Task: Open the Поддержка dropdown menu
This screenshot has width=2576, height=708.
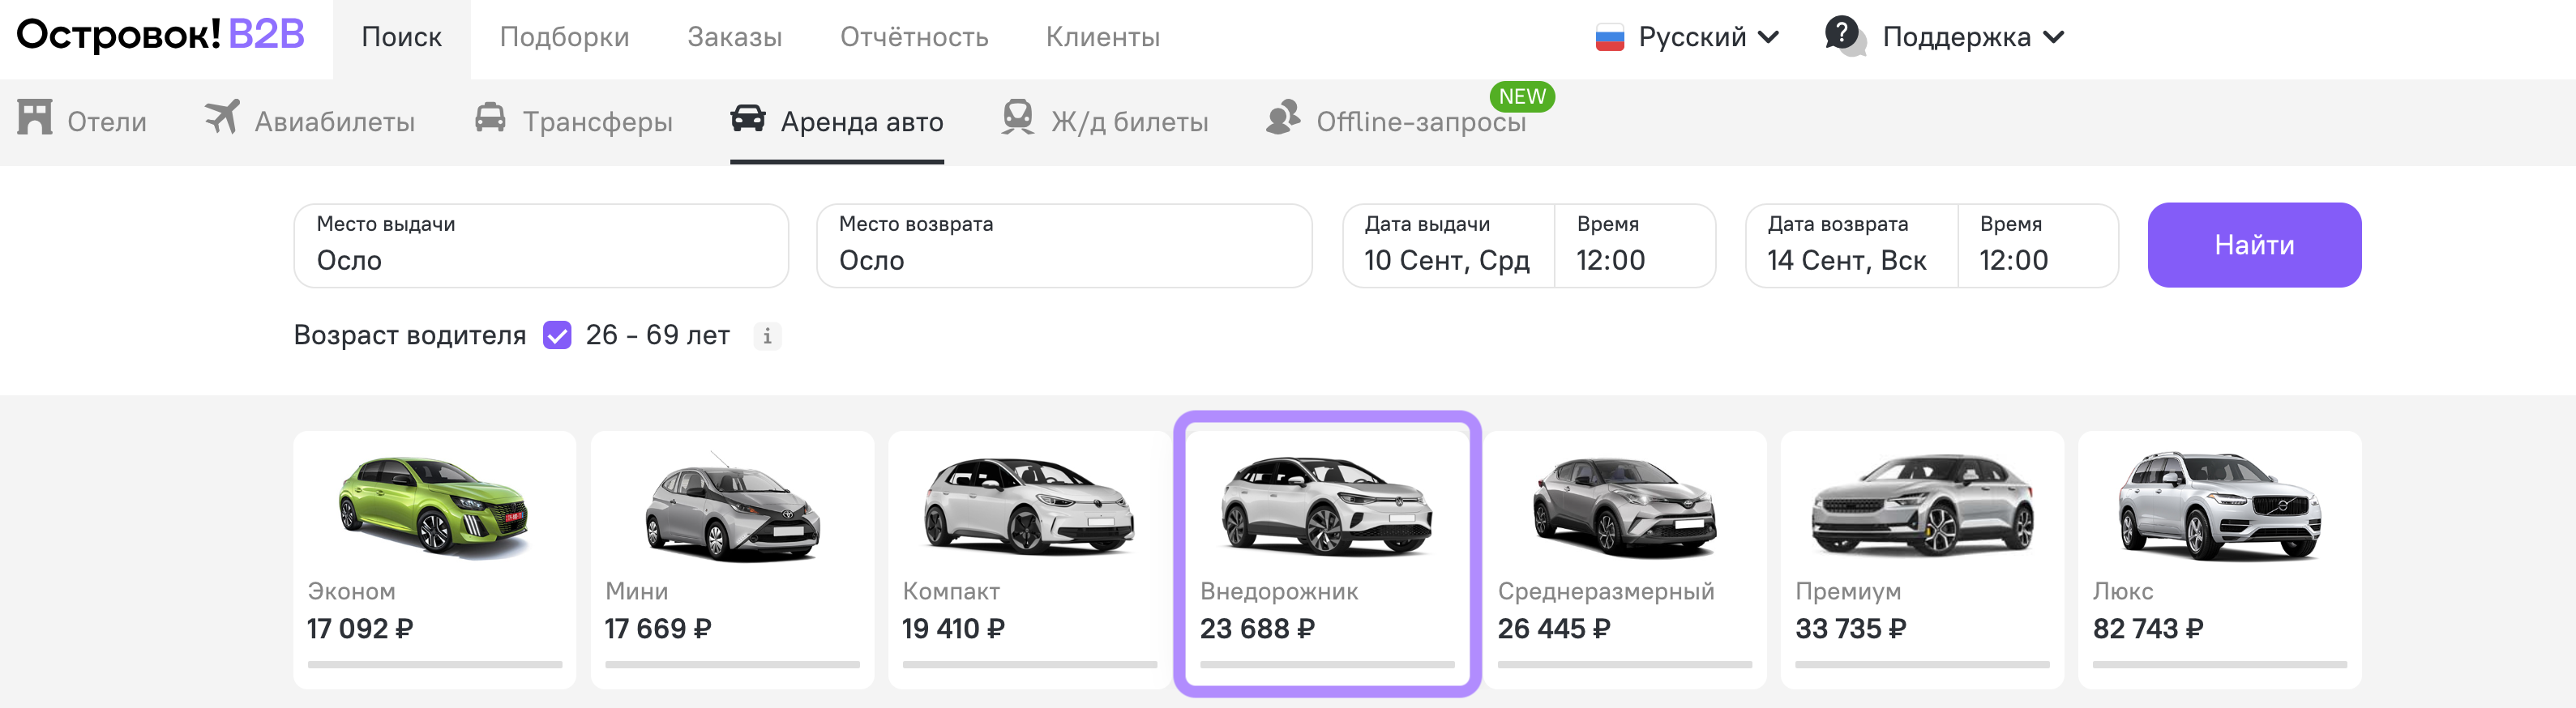Action: [x=2054, y=38]
